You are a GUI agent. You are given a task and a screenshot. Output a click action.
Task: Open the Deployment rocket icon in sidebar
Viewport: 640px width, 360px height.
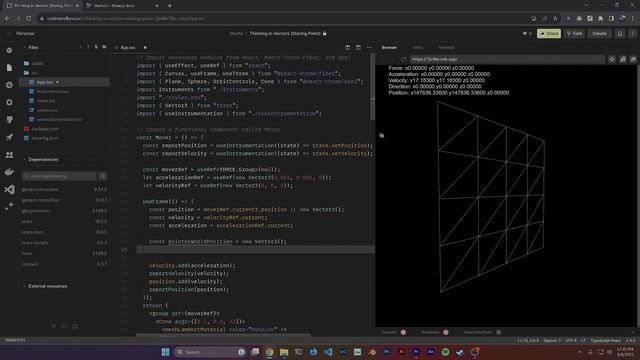point(9,137)
